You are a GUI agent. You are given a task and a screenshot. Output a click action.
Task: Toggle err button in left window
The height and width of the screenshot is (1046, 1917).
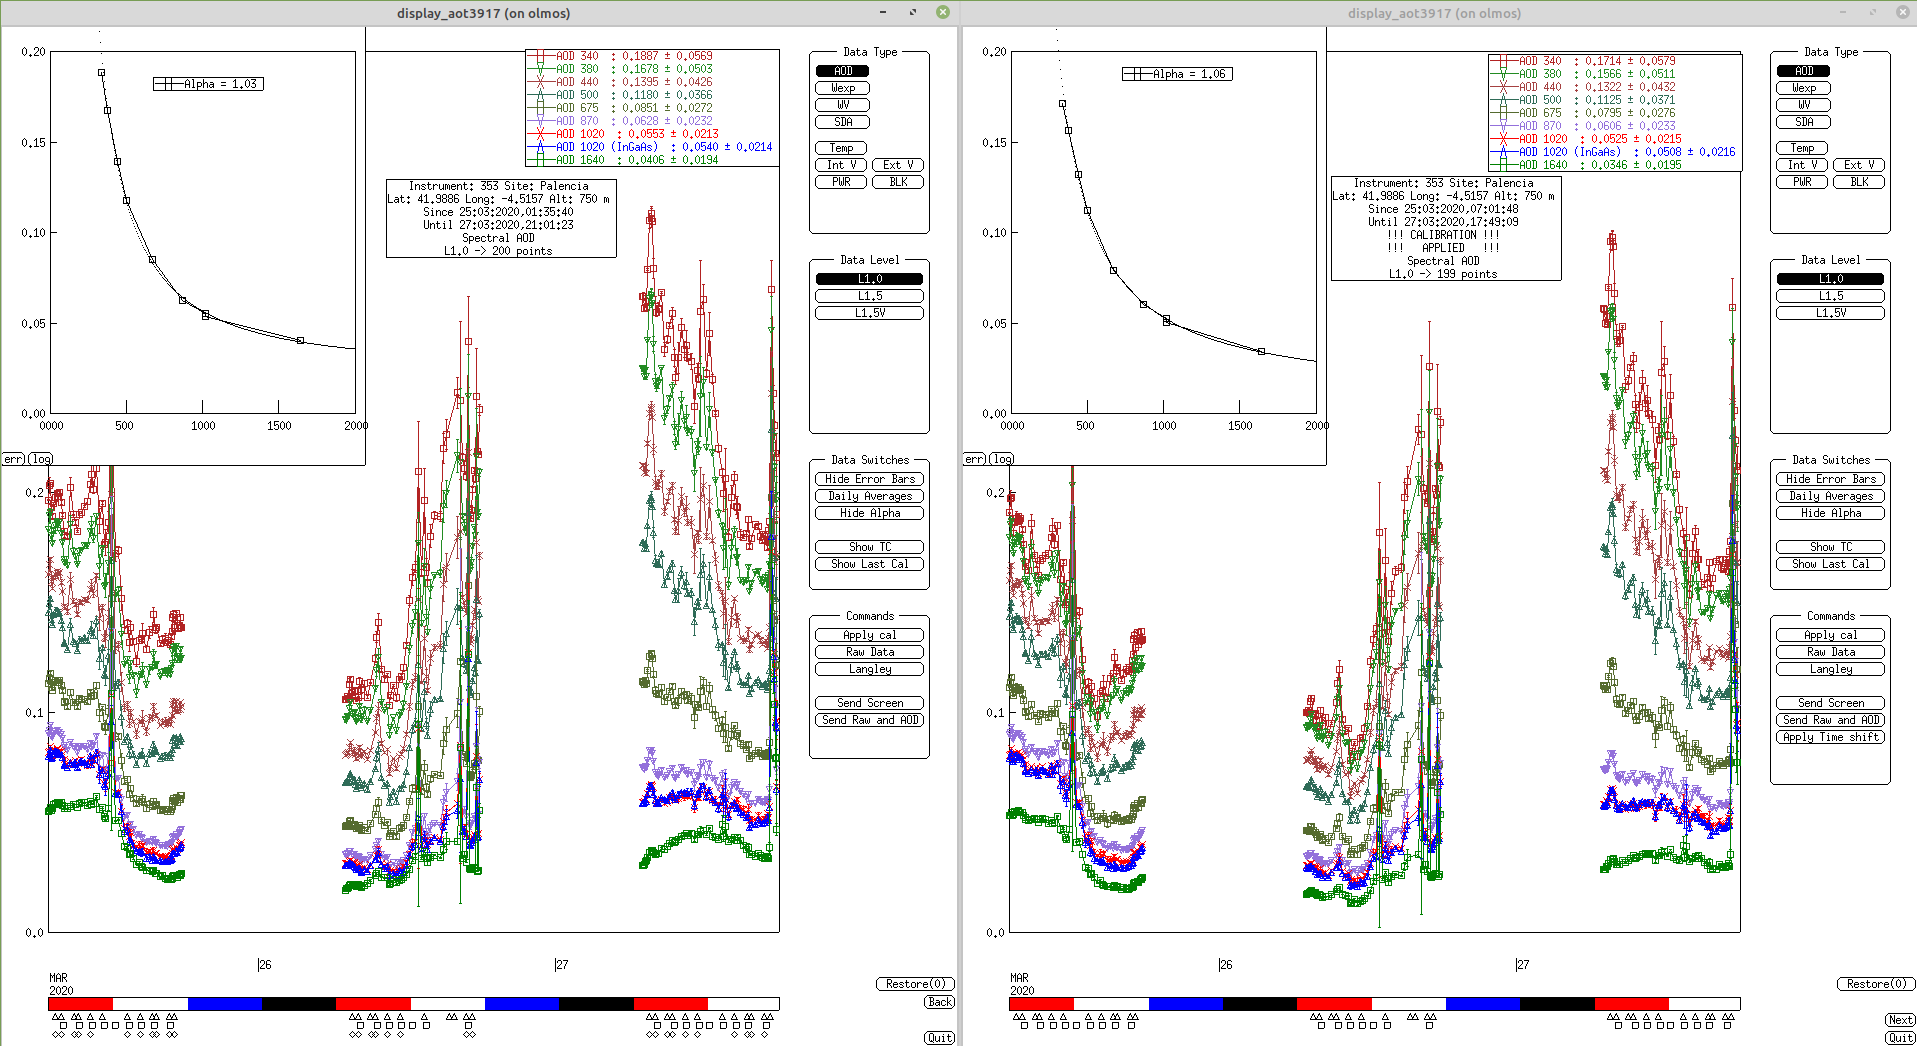(13, 459)
